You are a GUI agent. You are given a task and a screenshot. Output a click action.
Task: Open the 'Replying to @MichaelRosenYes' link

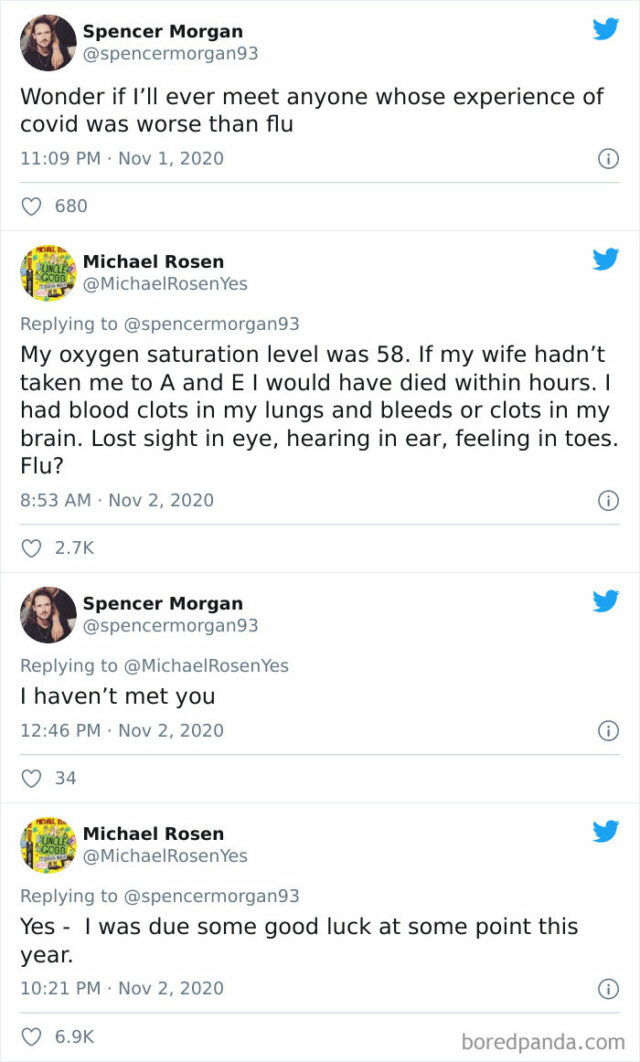click(x=134, y=665)
